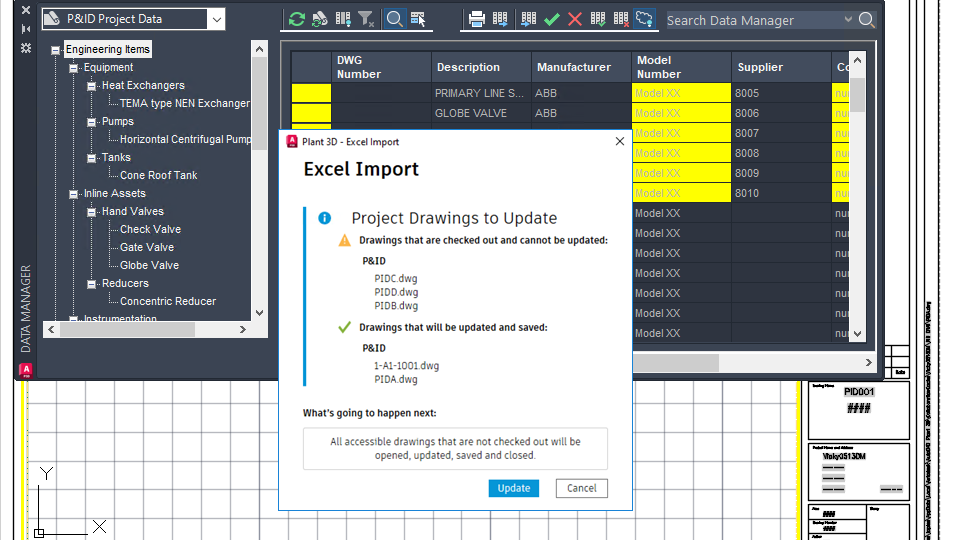Click the Model Number column header
This screenshot has width=960, height=540.
pos(681,67)
